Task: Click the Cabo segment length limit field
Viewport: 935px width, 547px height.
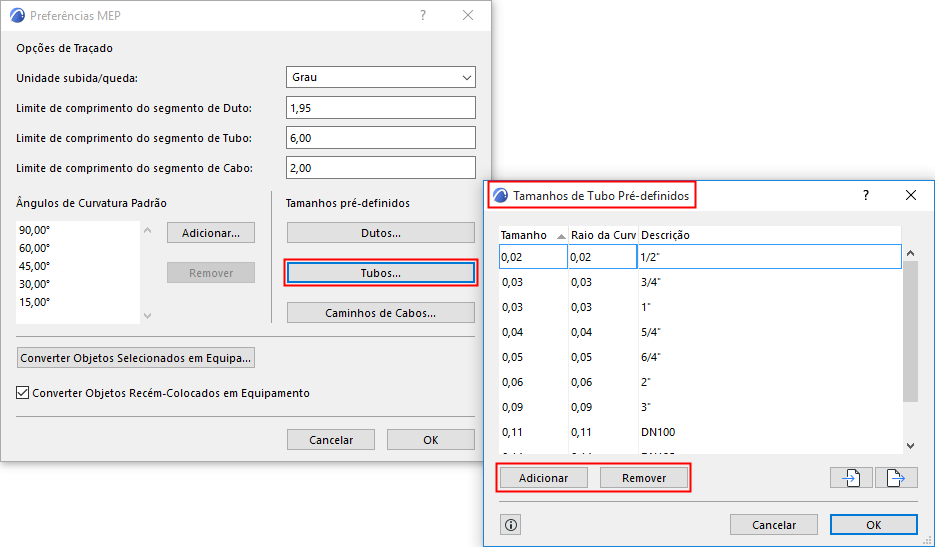Action: point(380,168)
